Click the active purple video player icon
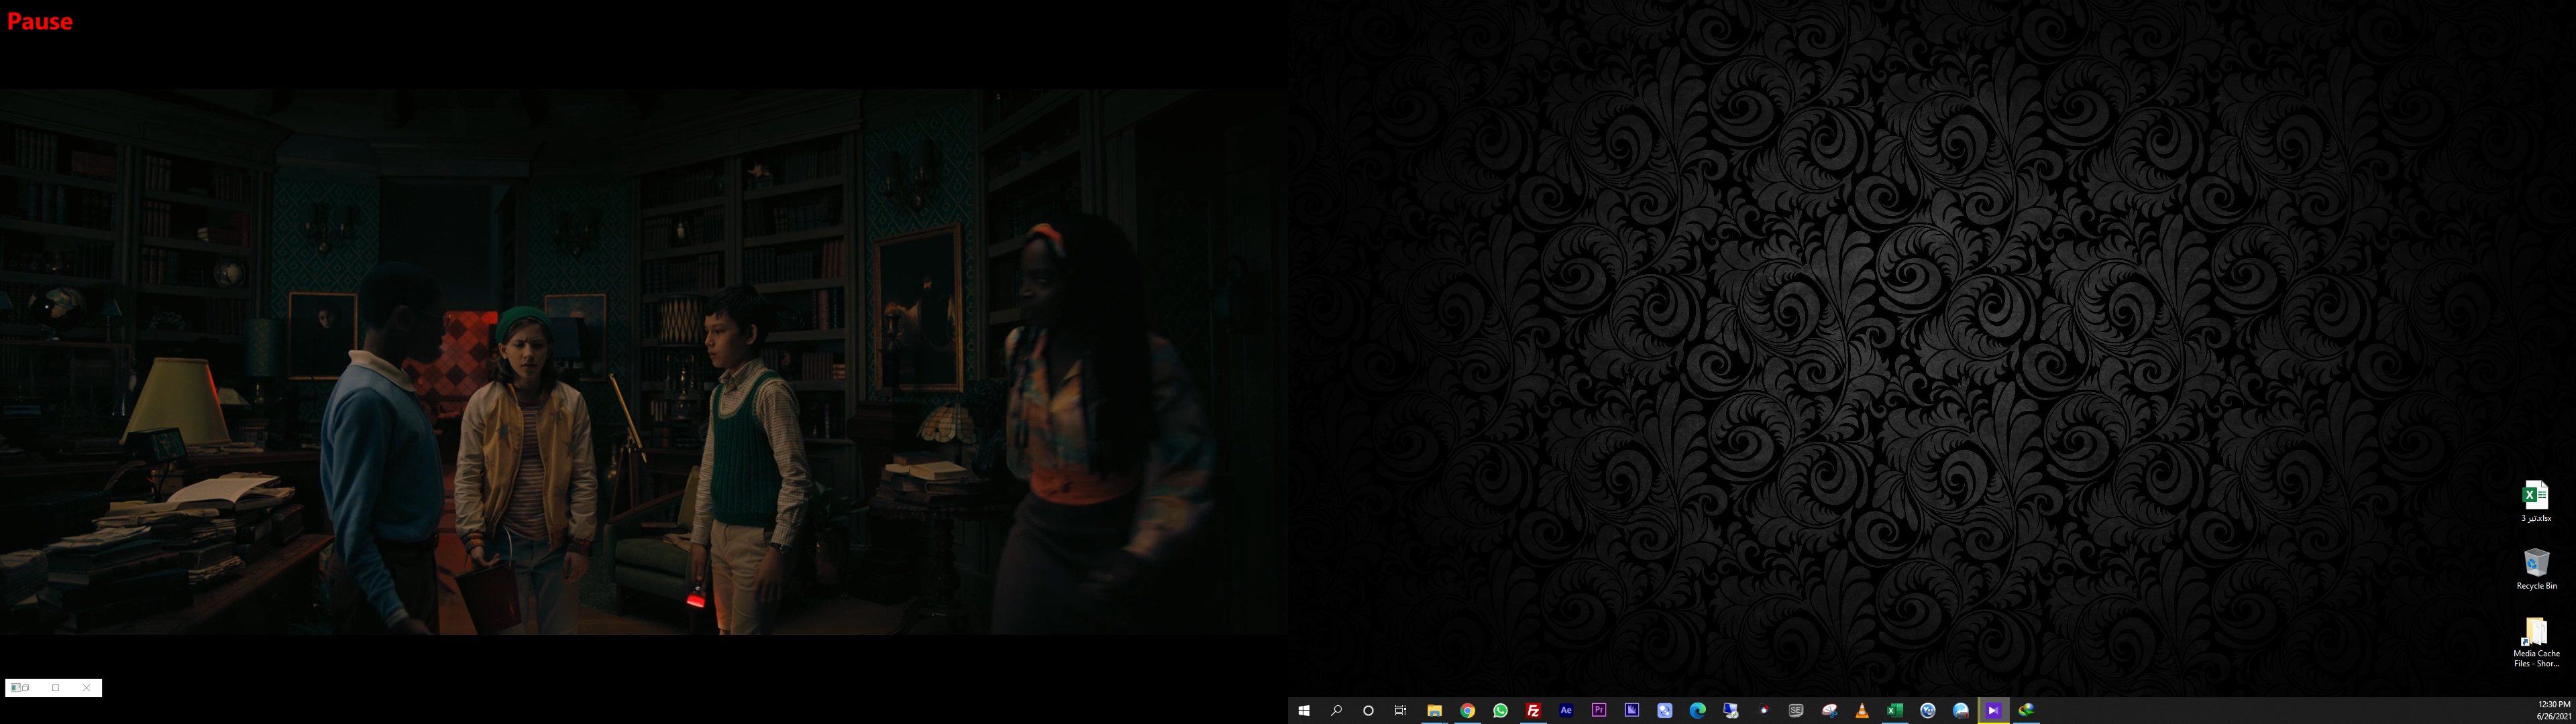The width and height of the screenshot is (2576, 724). (x=1993, y=711)
